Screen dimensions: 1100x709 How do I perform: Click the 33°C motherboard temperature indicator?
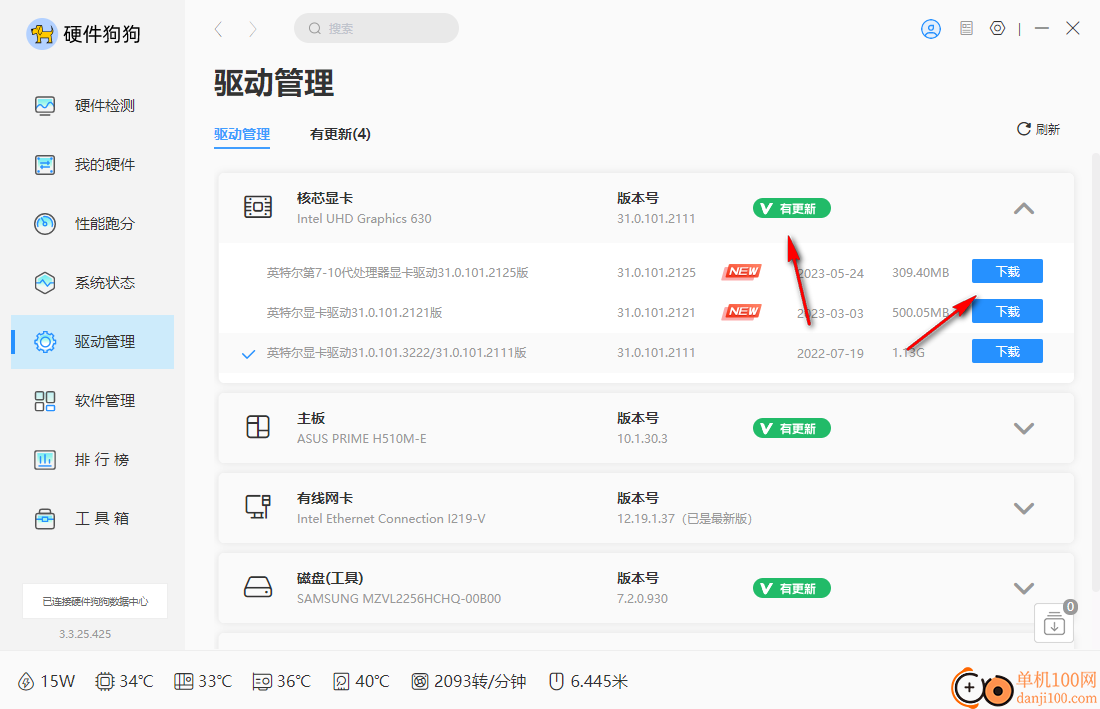(x=203, y=681)
